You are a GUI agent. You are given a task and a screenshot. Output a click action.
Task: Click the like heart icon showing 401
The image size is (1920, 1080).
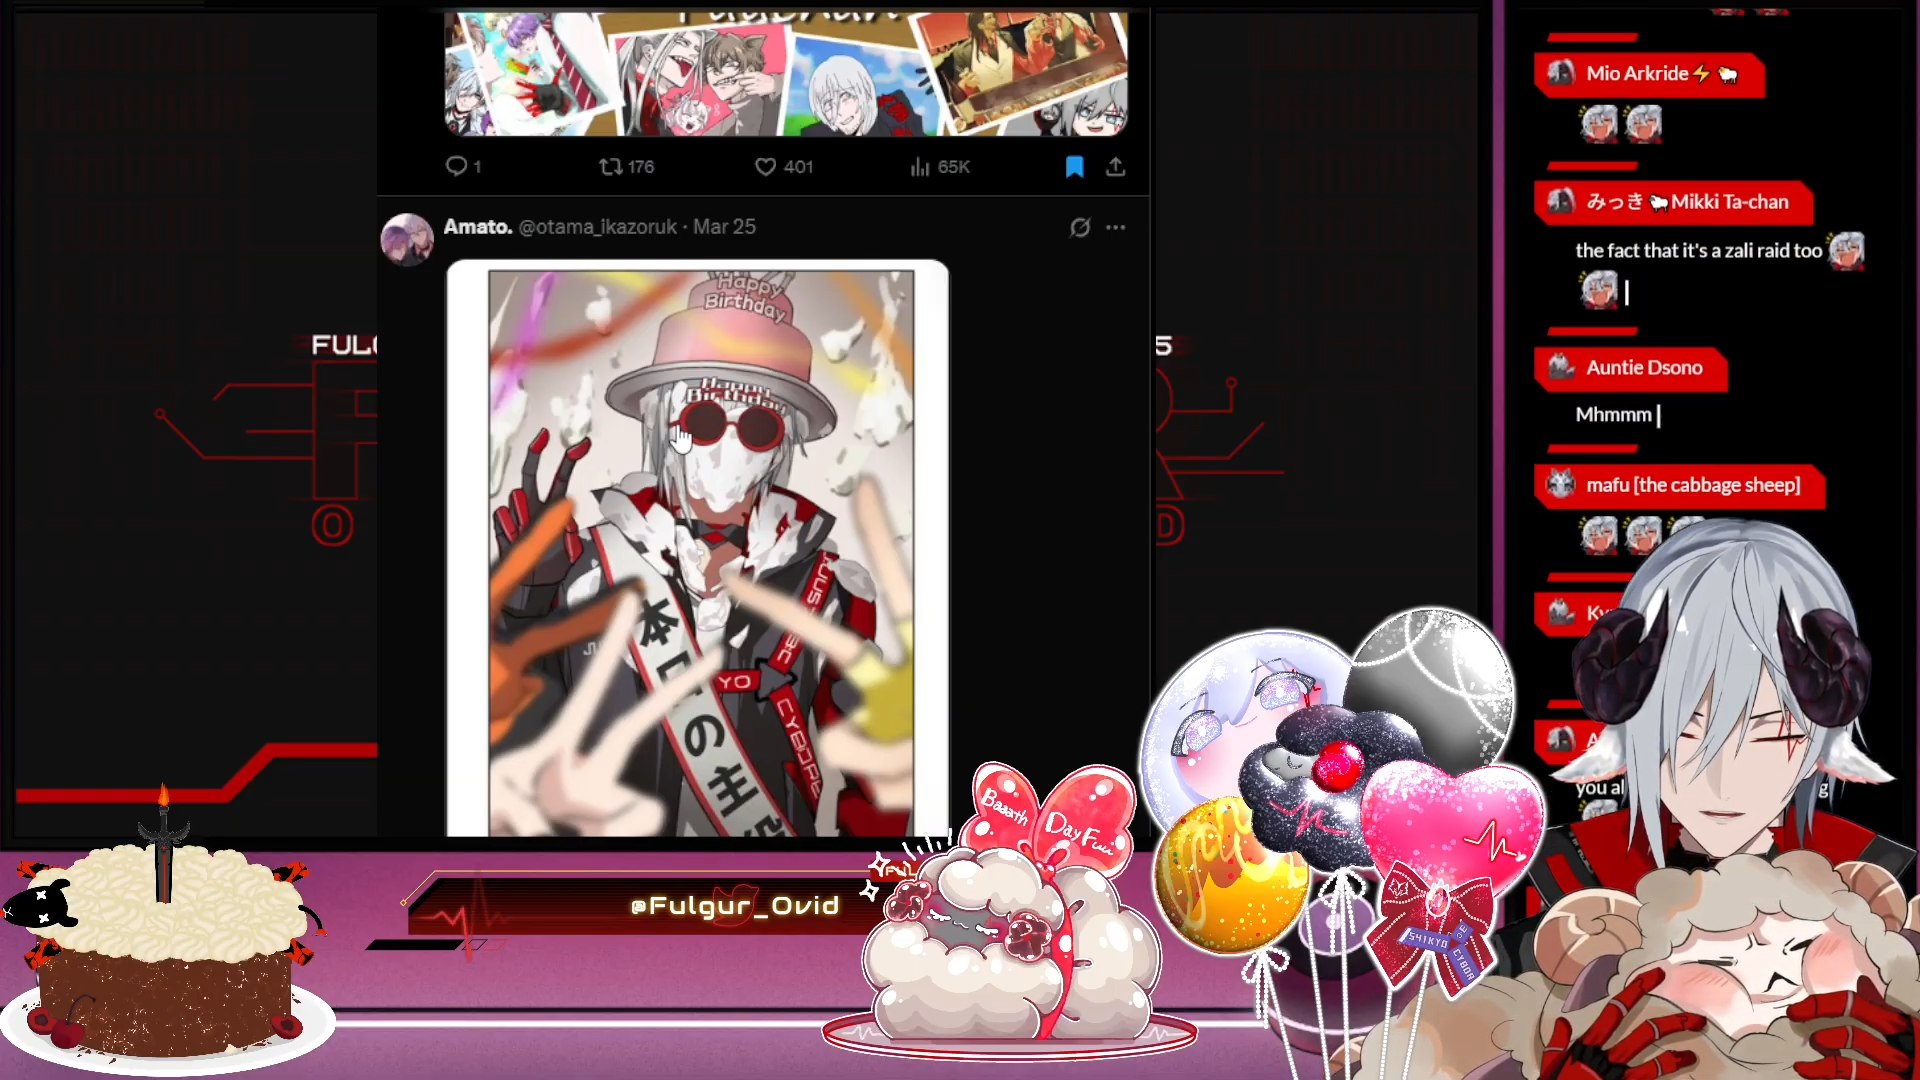tap(765, 166)
